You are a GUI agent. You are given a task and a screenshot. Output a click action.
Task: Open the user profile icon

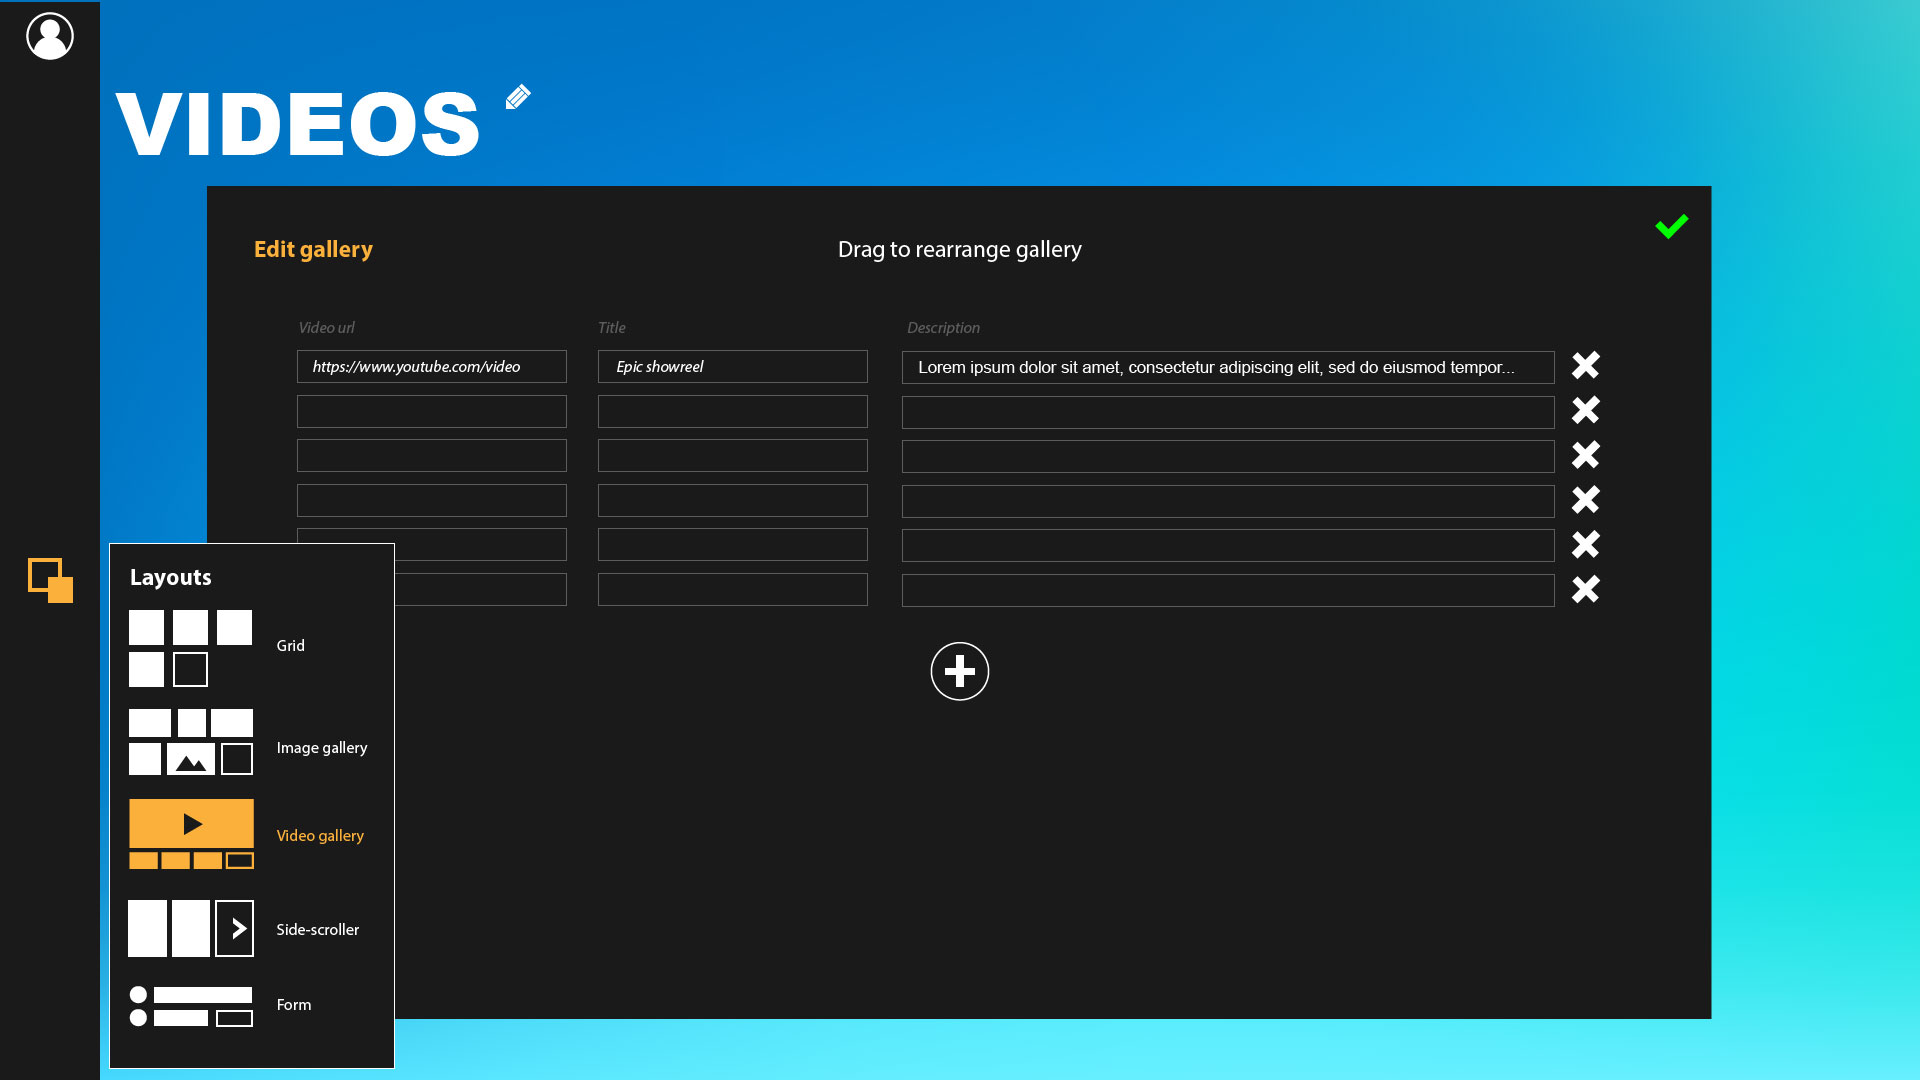click(x=50, y=36)
